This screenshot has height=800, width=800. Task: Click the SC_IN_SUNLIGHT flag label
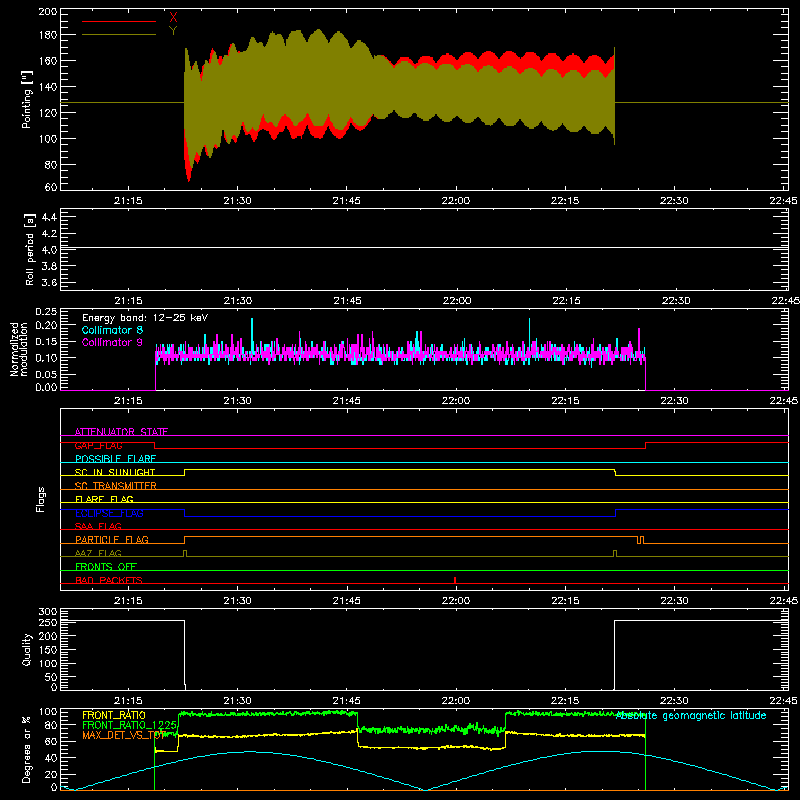click(x=115, y=472)
